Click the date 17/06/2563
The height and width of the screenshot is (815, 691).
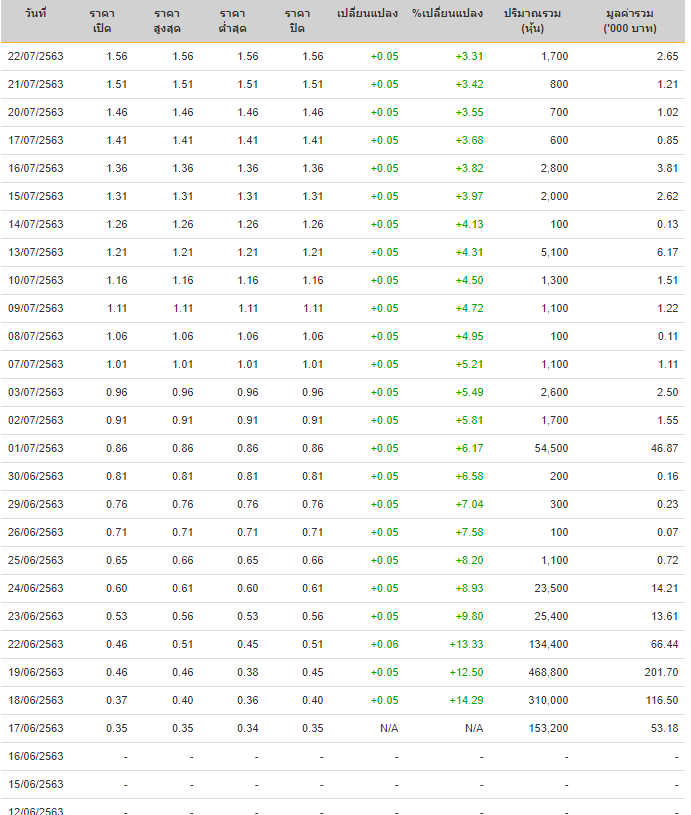(35, 729)
